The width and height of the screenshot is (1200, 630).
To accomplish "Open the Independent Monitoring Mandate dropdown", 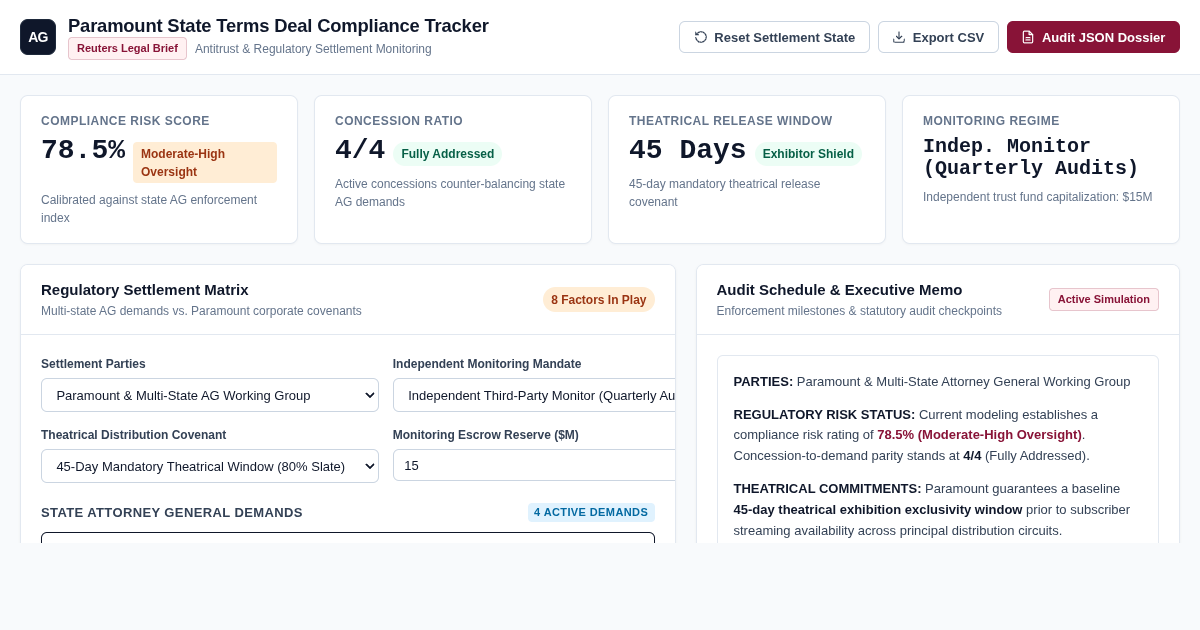I will pyautogui.click(x=534, y=395).
